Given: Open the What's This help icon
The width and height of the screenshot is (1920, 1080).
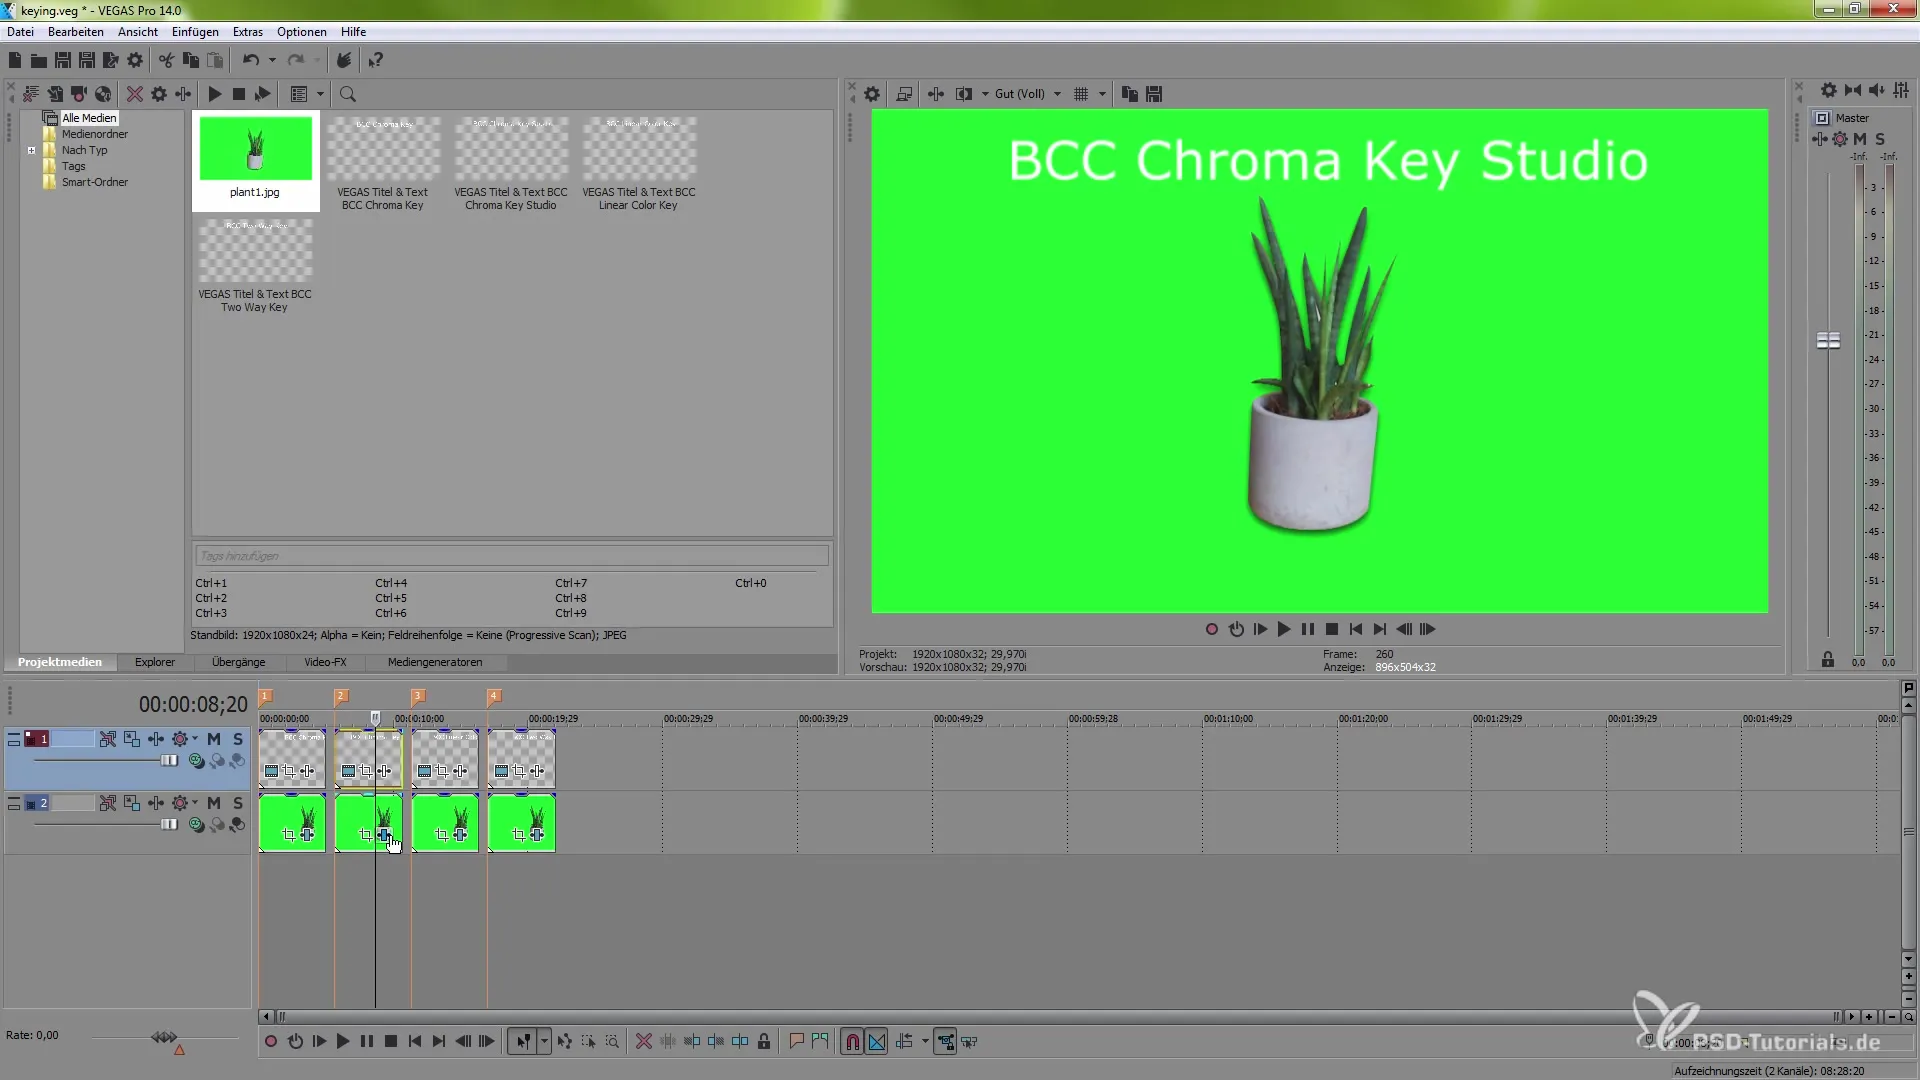Looking at the screenshot, I should tap(376, 61).
